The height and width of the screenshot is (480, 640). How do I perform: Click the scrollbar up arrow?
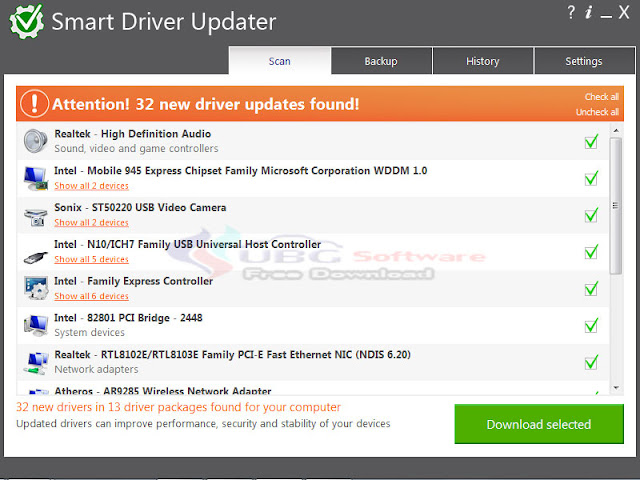point(616,131)
